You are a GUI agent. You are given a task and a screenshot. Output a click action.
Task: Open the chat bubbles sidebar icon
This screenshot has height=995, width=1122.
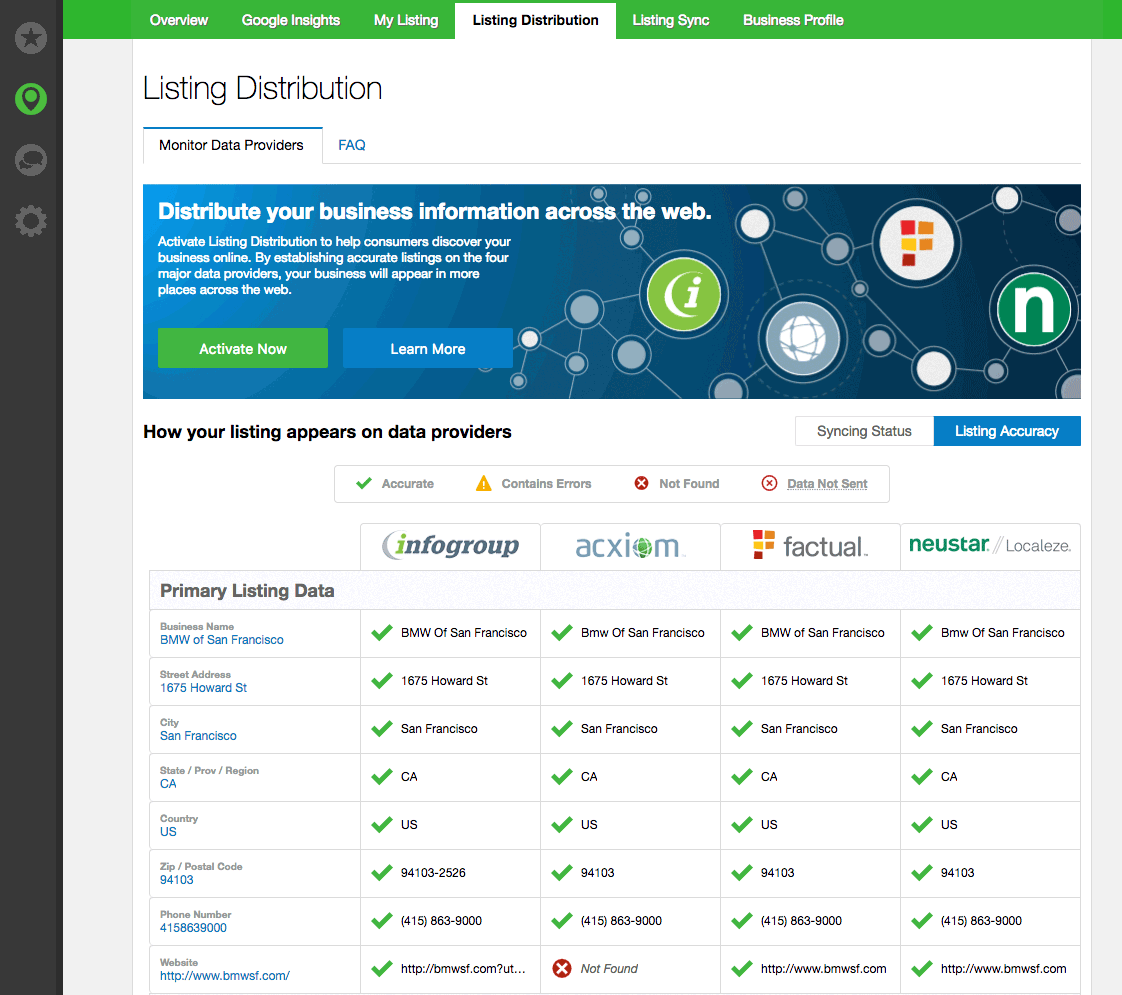coord(31,160)
